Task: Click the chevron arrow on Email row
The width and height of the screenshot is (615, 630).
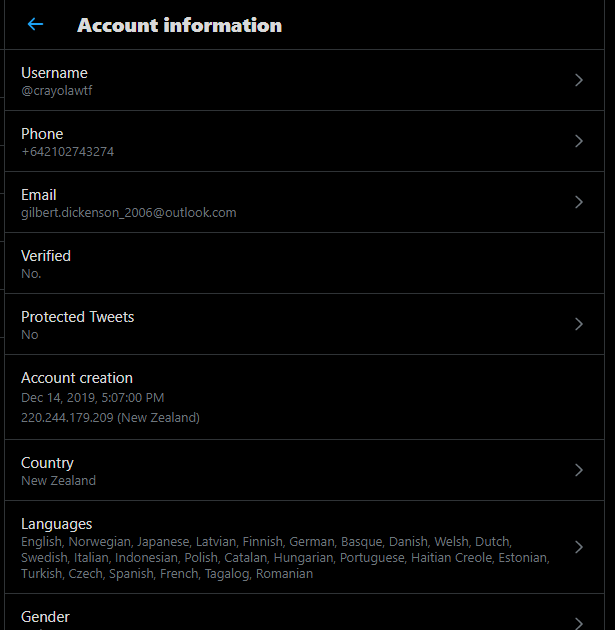Action: pyautogui.click(x=579, y=202)
